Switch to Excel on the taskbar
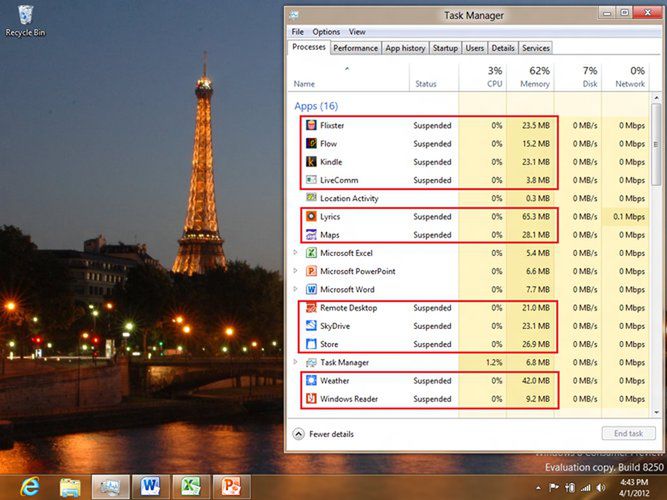Screen dimensions: 667x500 tap(191, 488)
